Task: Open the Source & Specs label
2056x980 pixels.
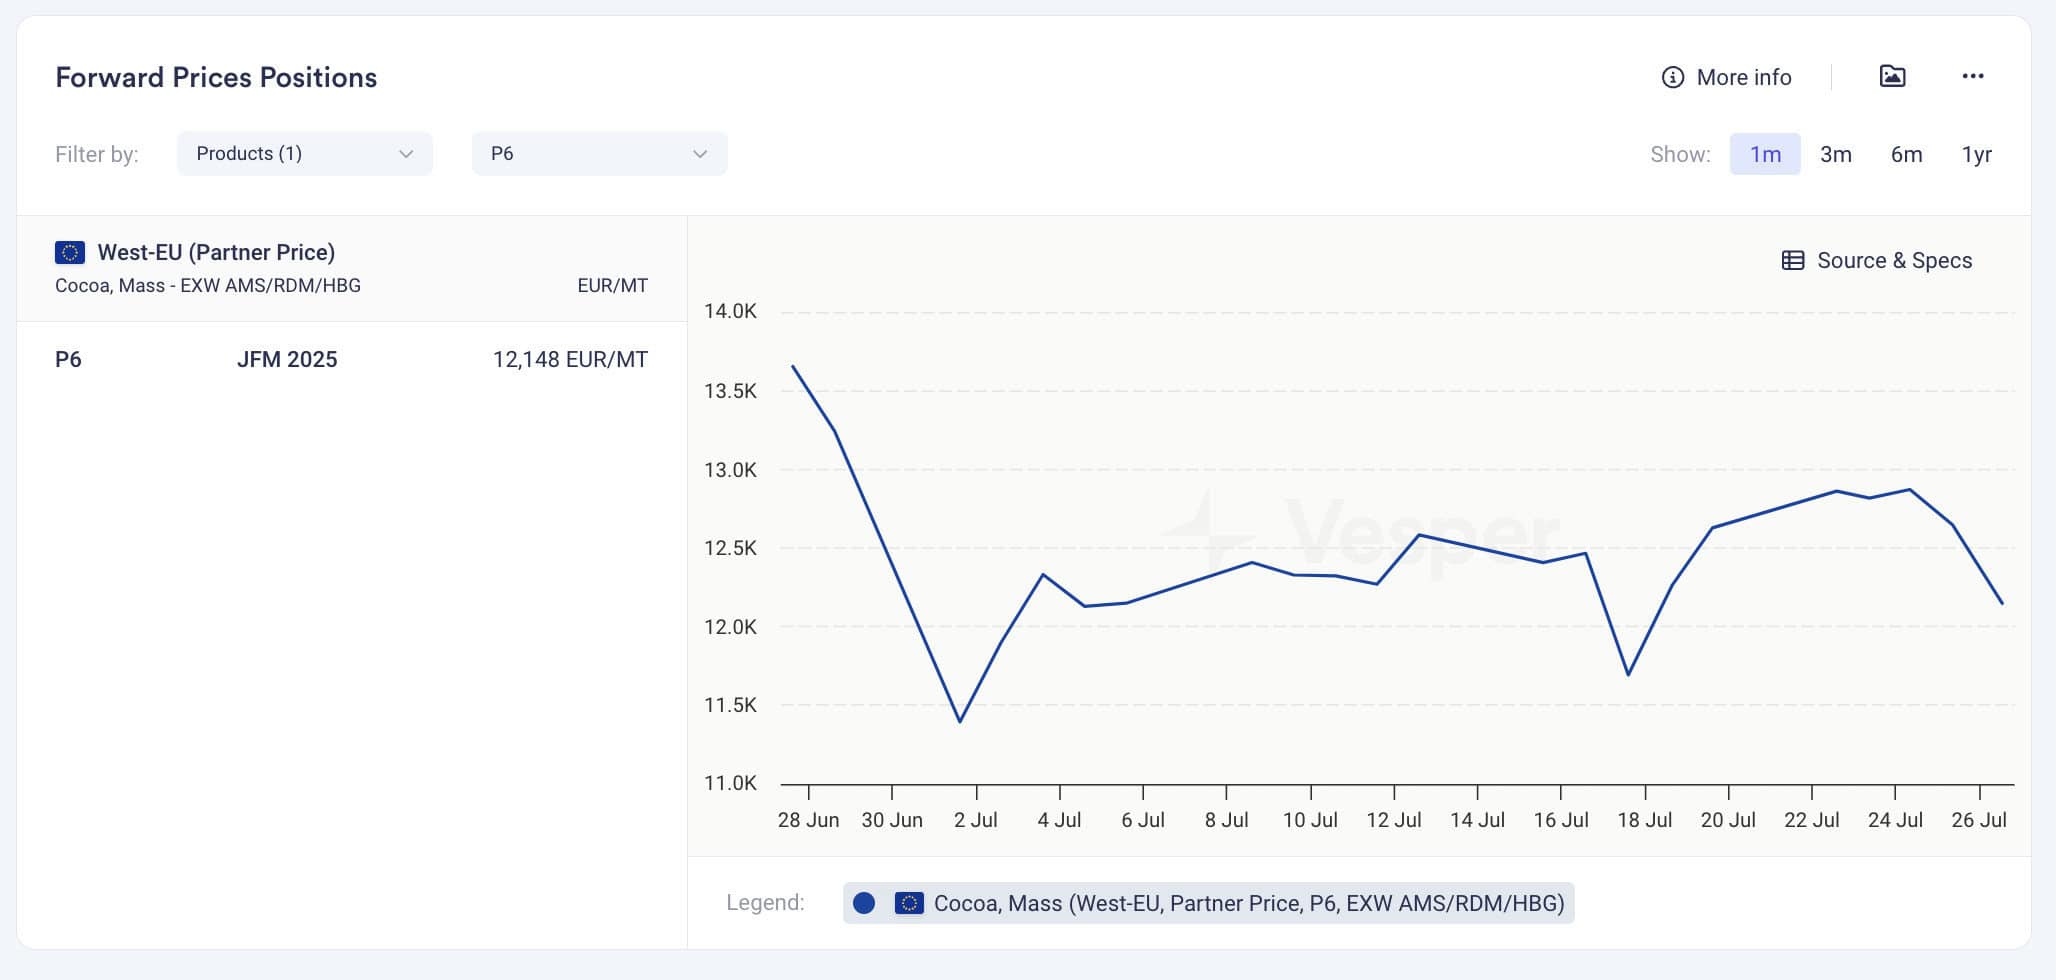Action: (x=1894, y=260)
